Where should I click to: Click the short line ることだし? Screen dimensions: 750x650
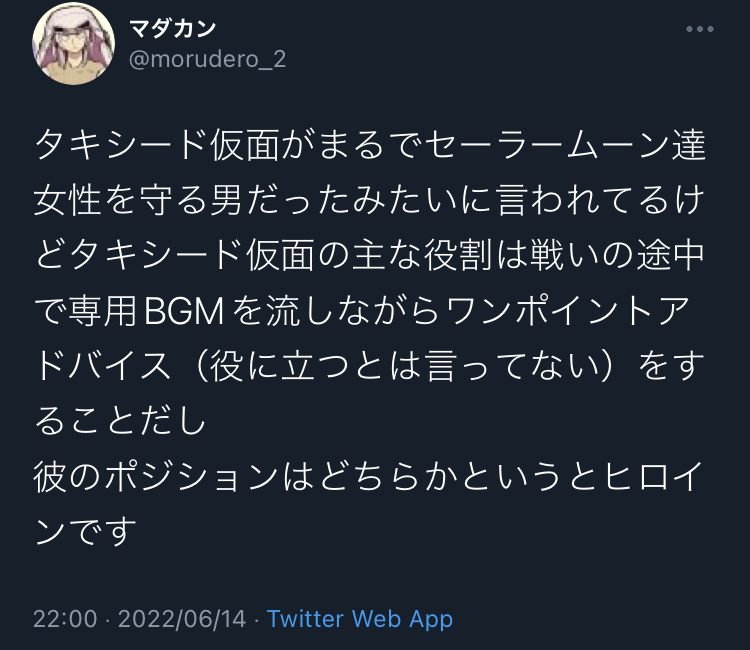120,421
